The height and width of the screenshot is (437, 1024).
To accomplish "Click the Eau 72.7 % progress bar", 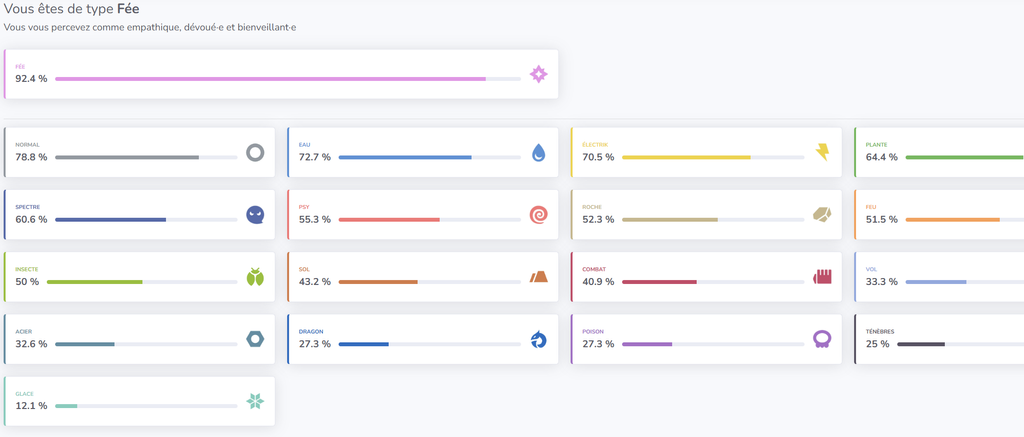I will point(430,157).
